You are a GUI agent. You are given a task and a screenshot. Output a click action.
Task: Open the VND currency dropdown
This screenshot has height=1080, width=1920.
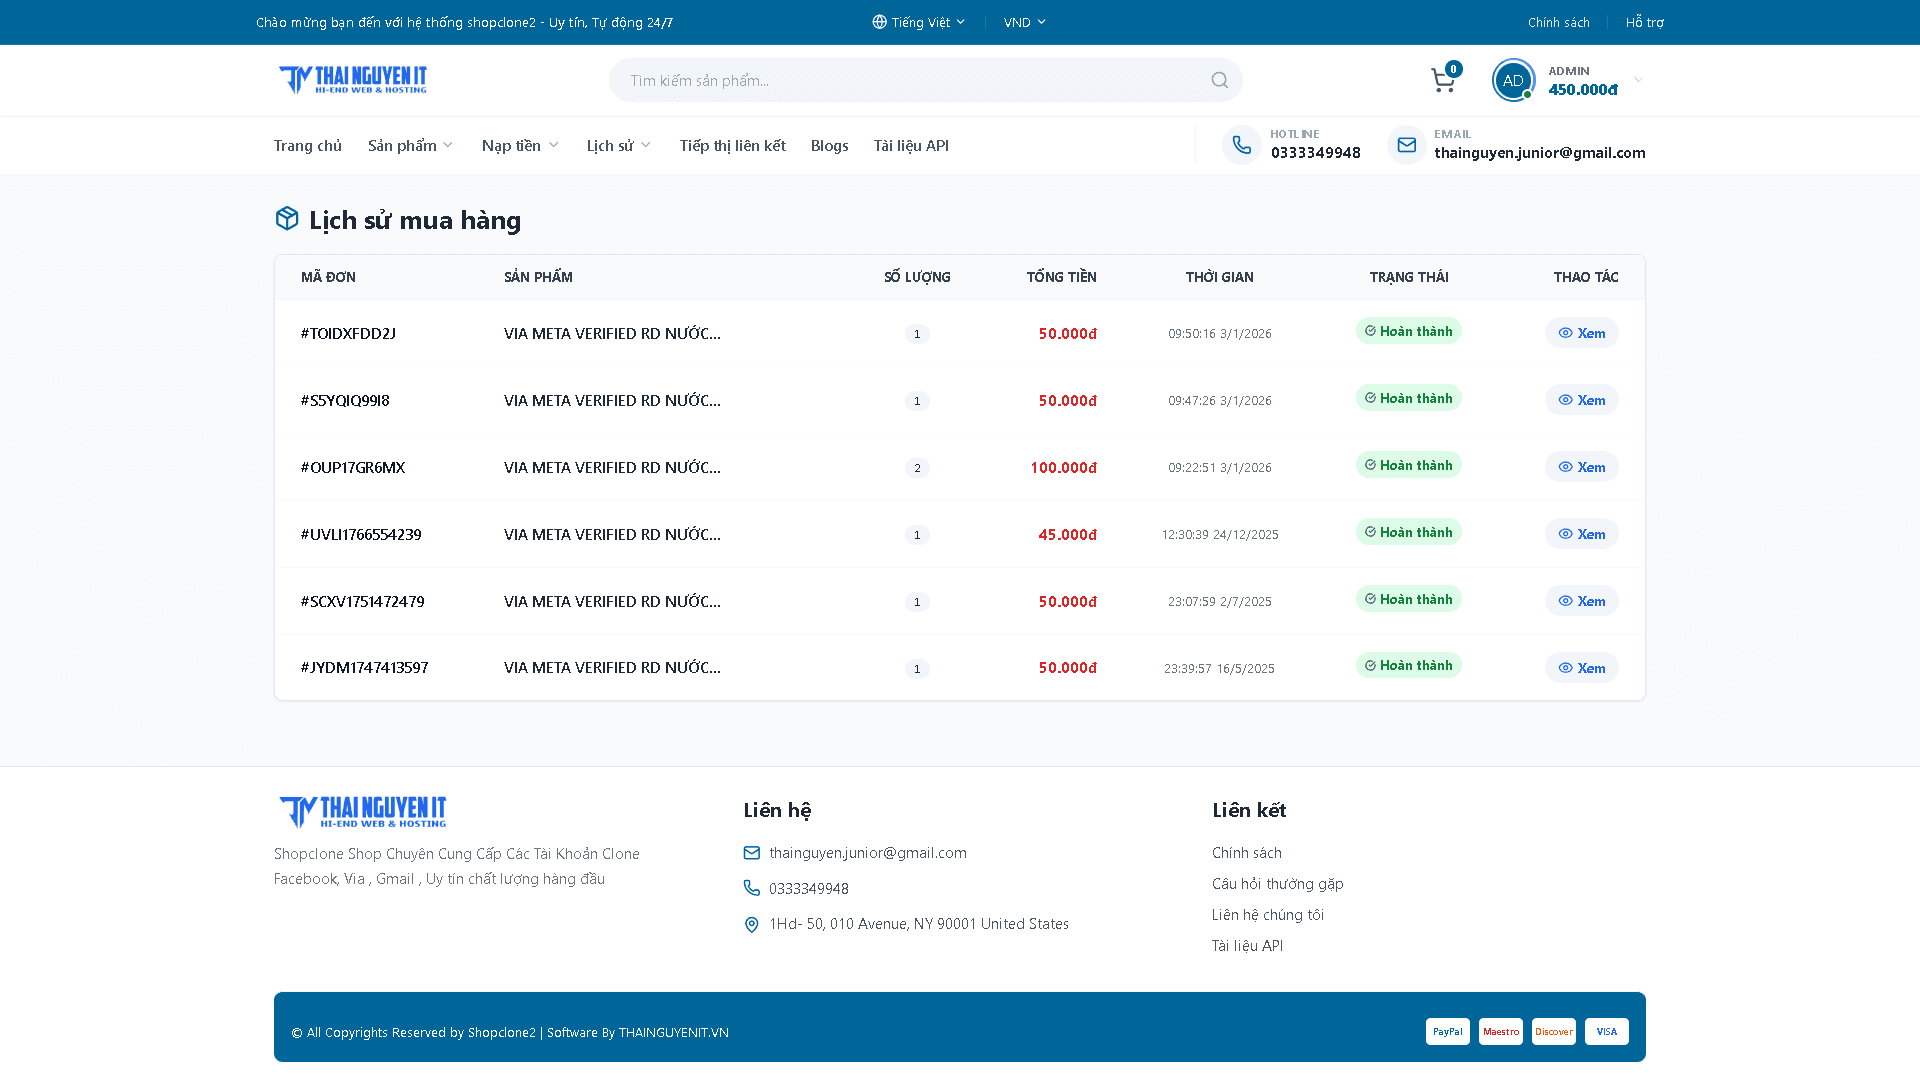(1025, 22)
